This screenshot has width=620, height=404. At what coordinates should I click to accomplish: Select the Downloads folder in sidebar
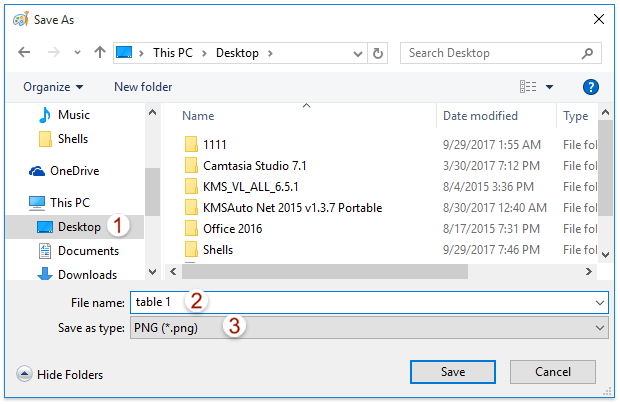(x=87, y=275)
